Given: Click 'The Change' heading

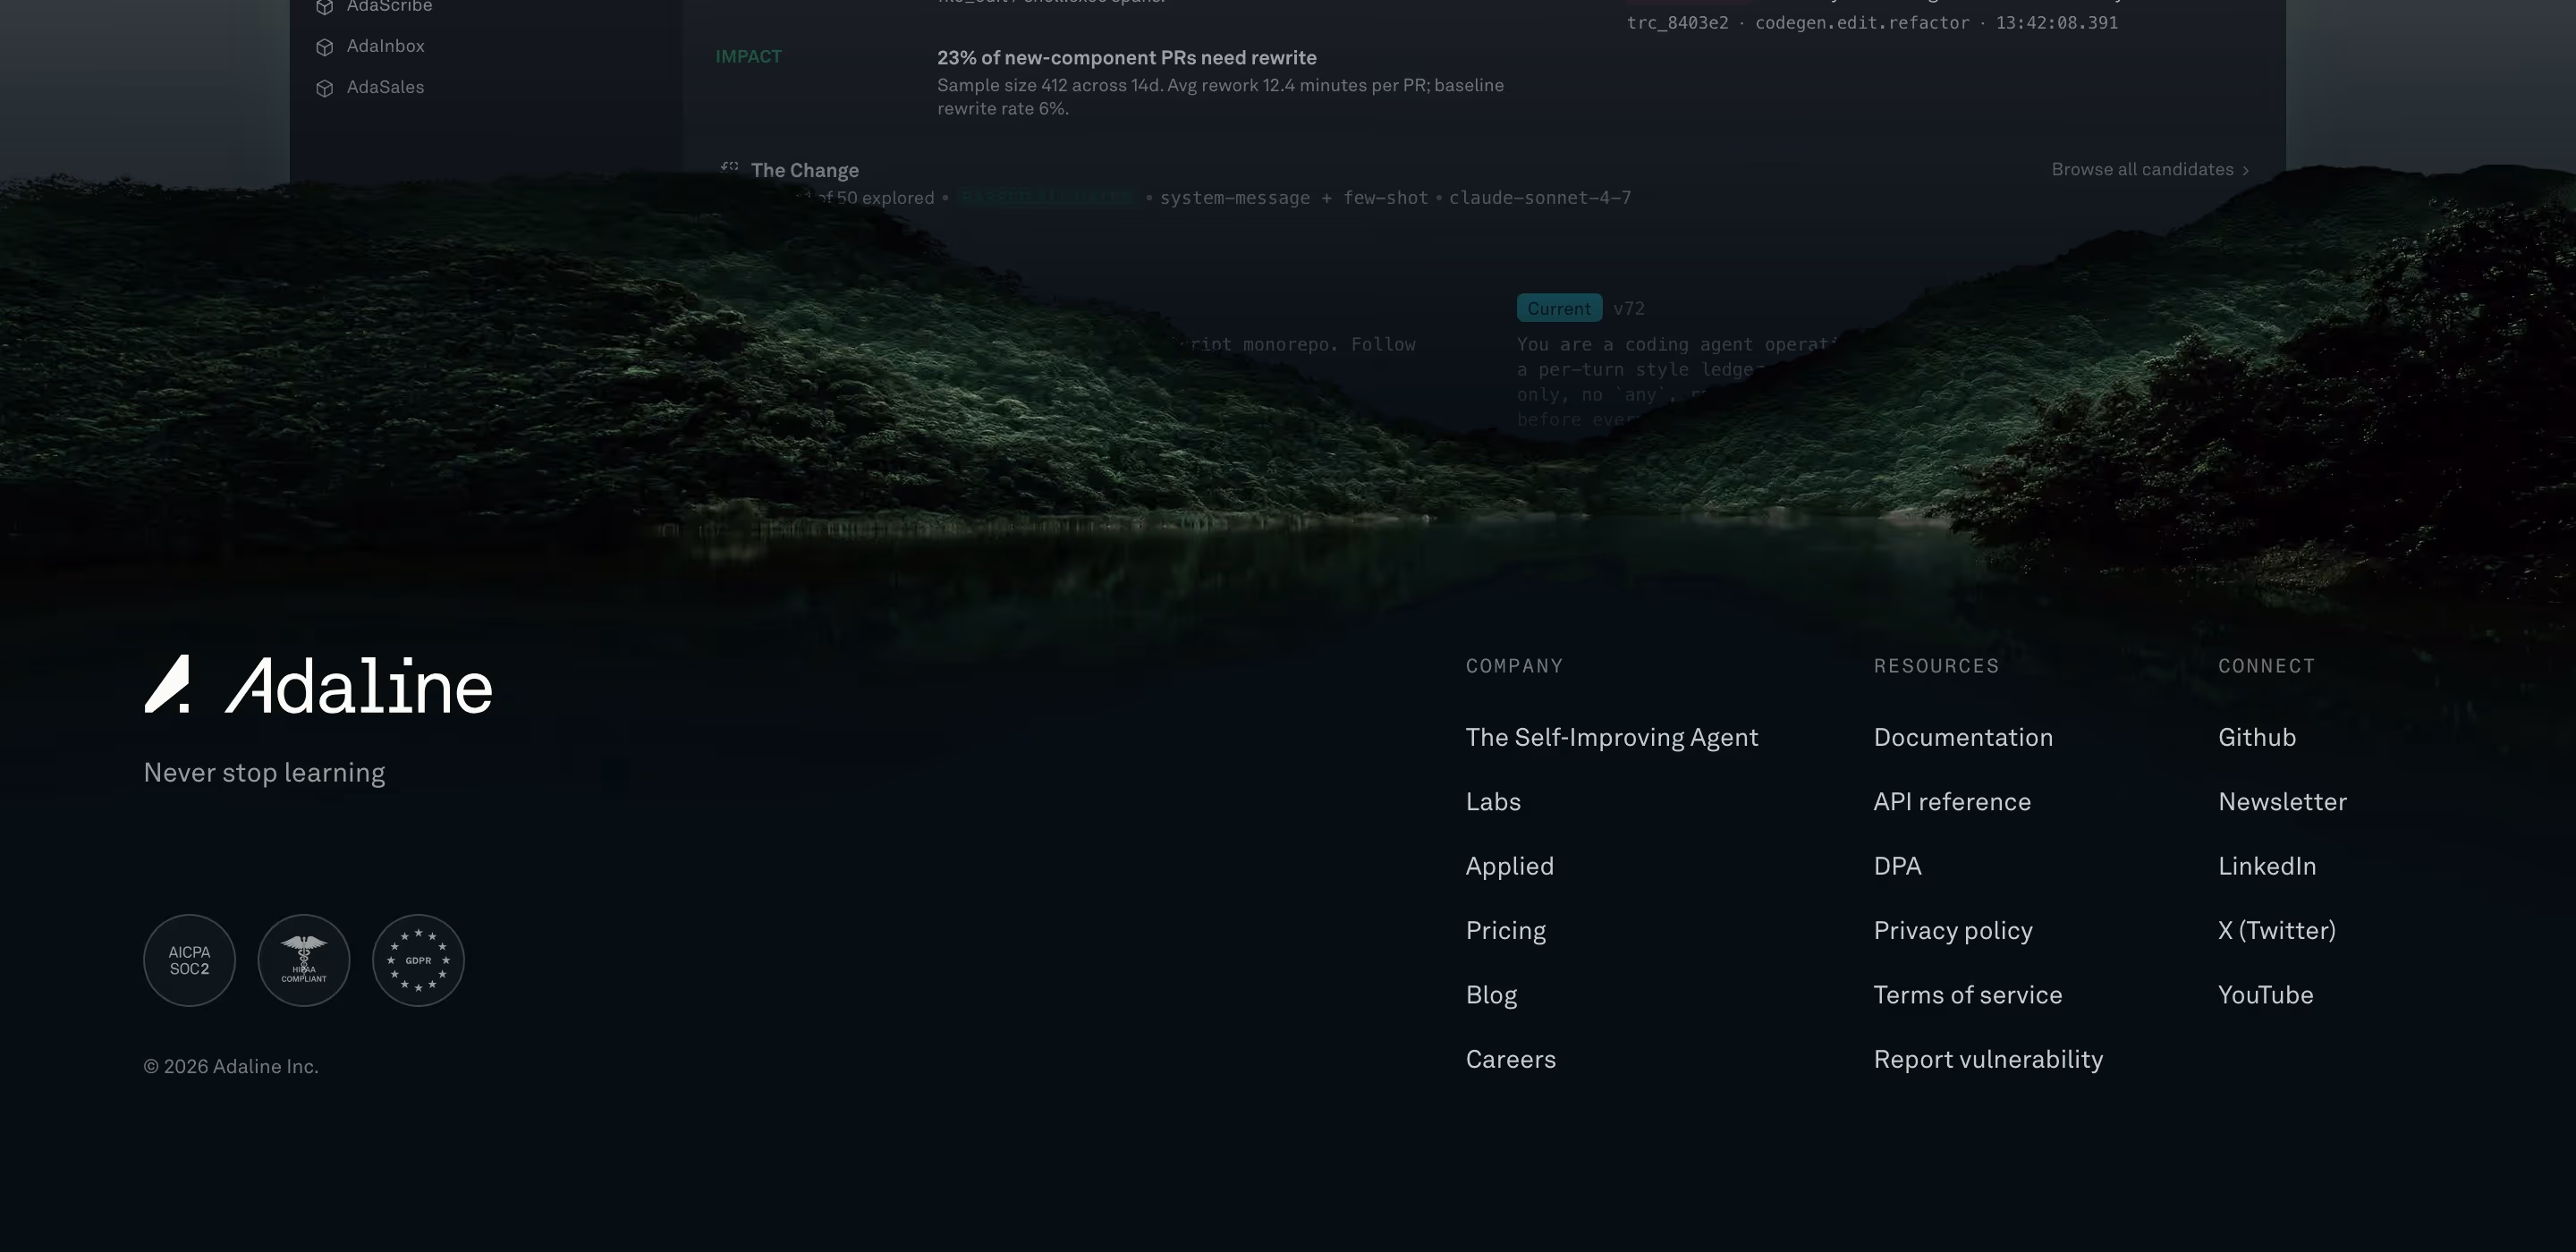Looking at the screenshot, I should click(805, 170).
